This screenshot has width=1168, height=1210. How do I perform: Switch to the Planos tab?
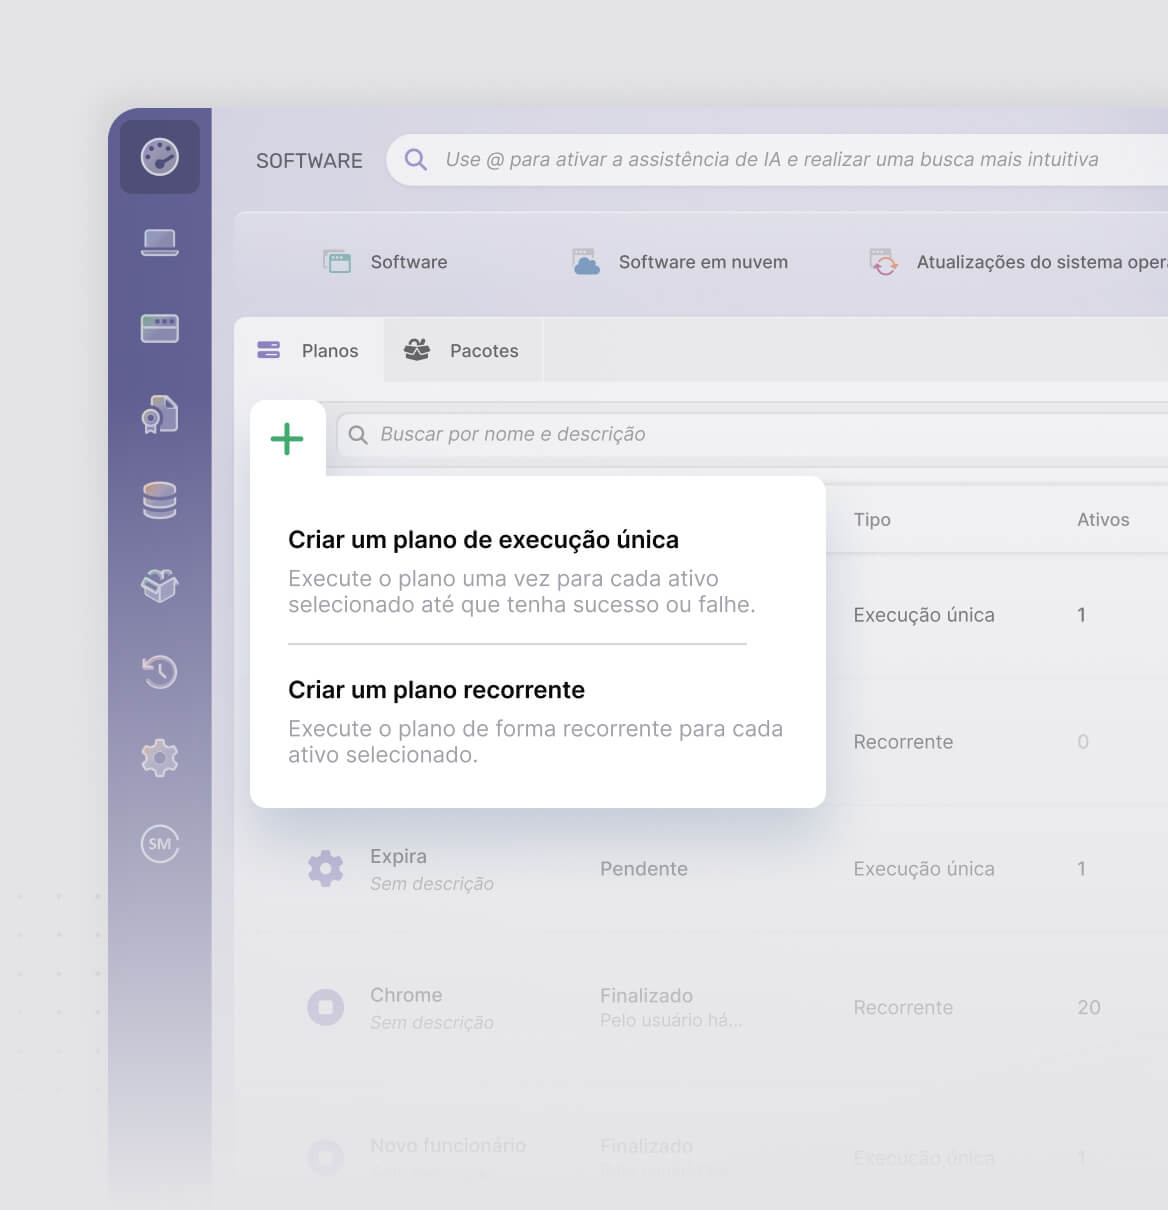click(309, 351)
